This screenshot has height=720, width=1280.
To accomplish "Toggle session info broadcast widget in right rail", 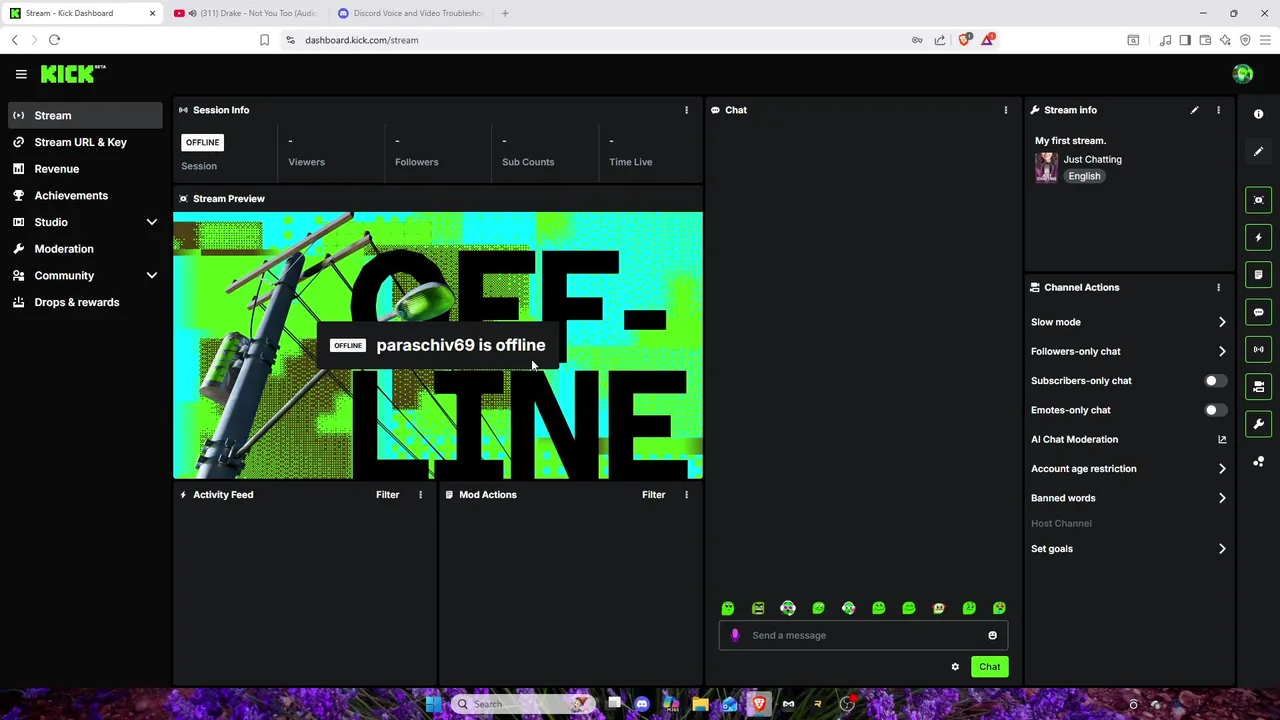I will coord(1259,349).
